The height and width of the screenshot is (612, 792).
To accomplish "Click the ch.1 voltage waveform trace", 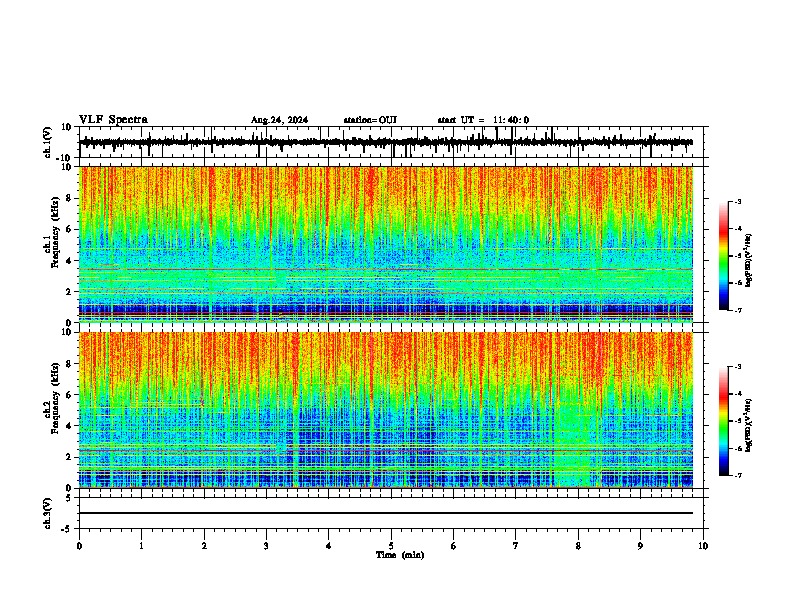I will coord(386,142).
